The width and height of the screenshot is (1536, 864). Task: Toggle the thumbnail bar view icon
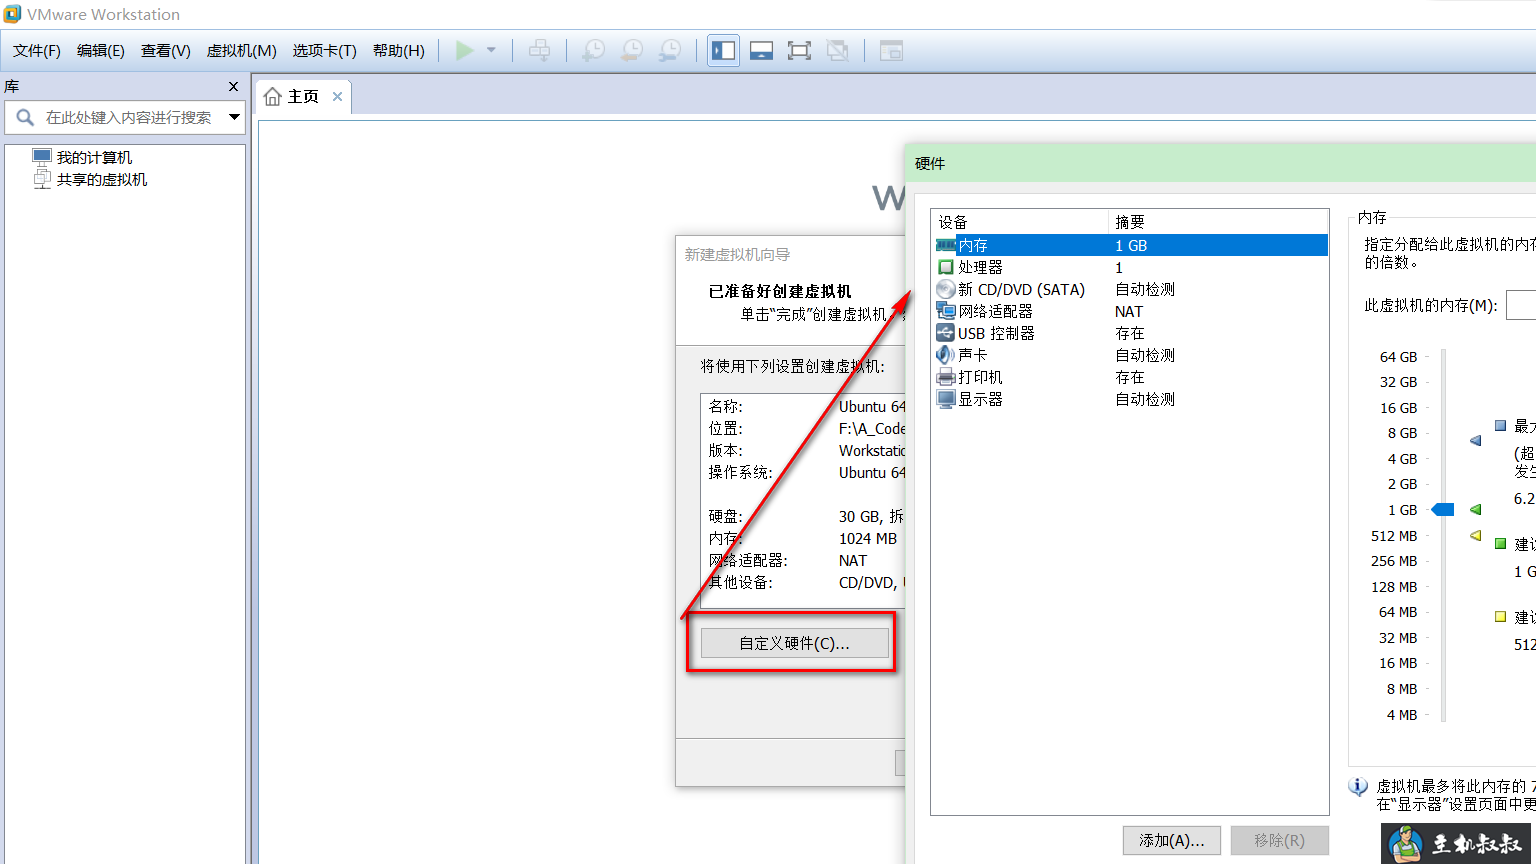761,50
